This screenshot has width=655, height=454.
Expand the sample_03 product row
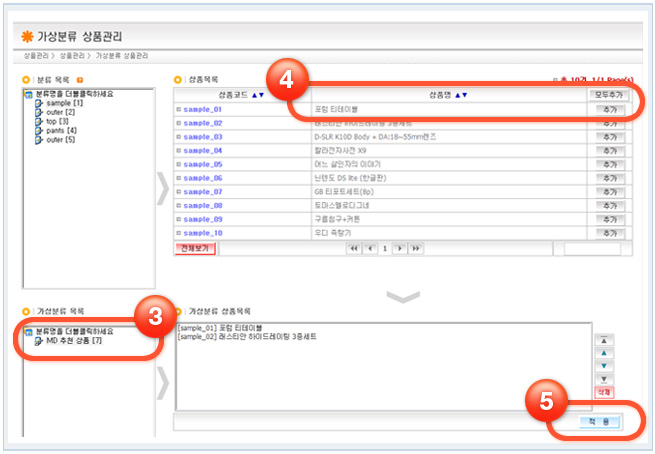click(x=179, y=137)
